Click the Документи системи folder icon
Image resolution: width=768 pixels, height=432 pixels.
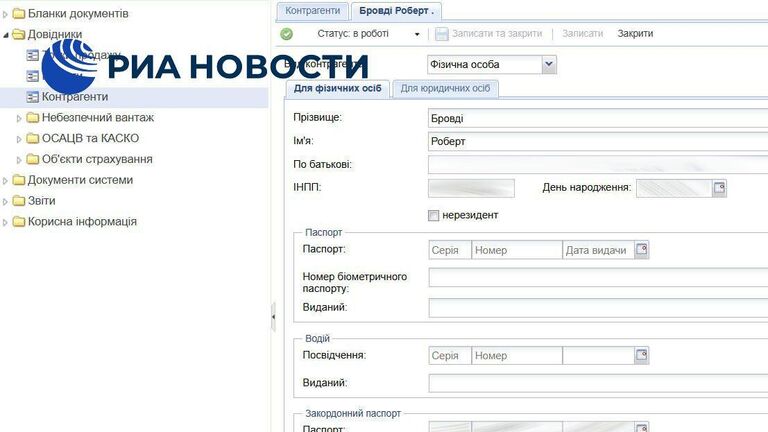(x=19, y=180)
